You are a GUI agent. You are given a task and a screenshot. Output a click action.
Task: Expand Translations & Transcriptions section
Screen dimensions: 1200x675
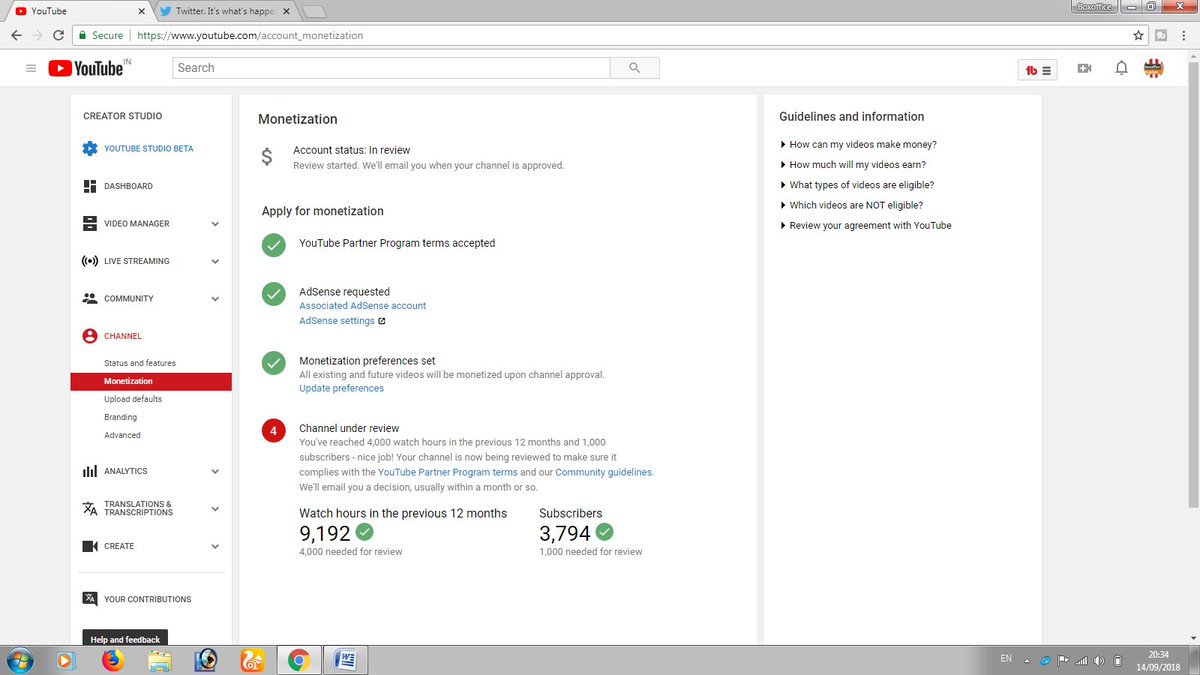[x=215, y=508]
